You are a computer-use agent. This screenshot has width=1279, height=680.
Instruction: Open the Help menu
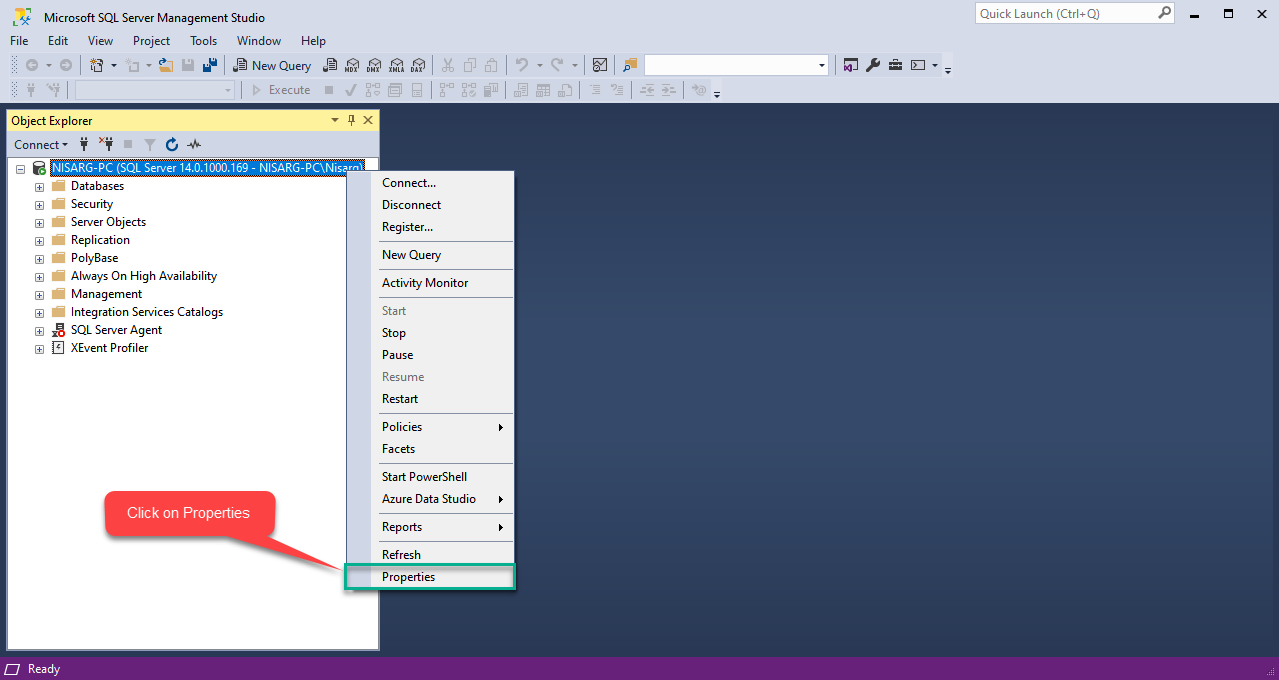[x=313, y=41]
